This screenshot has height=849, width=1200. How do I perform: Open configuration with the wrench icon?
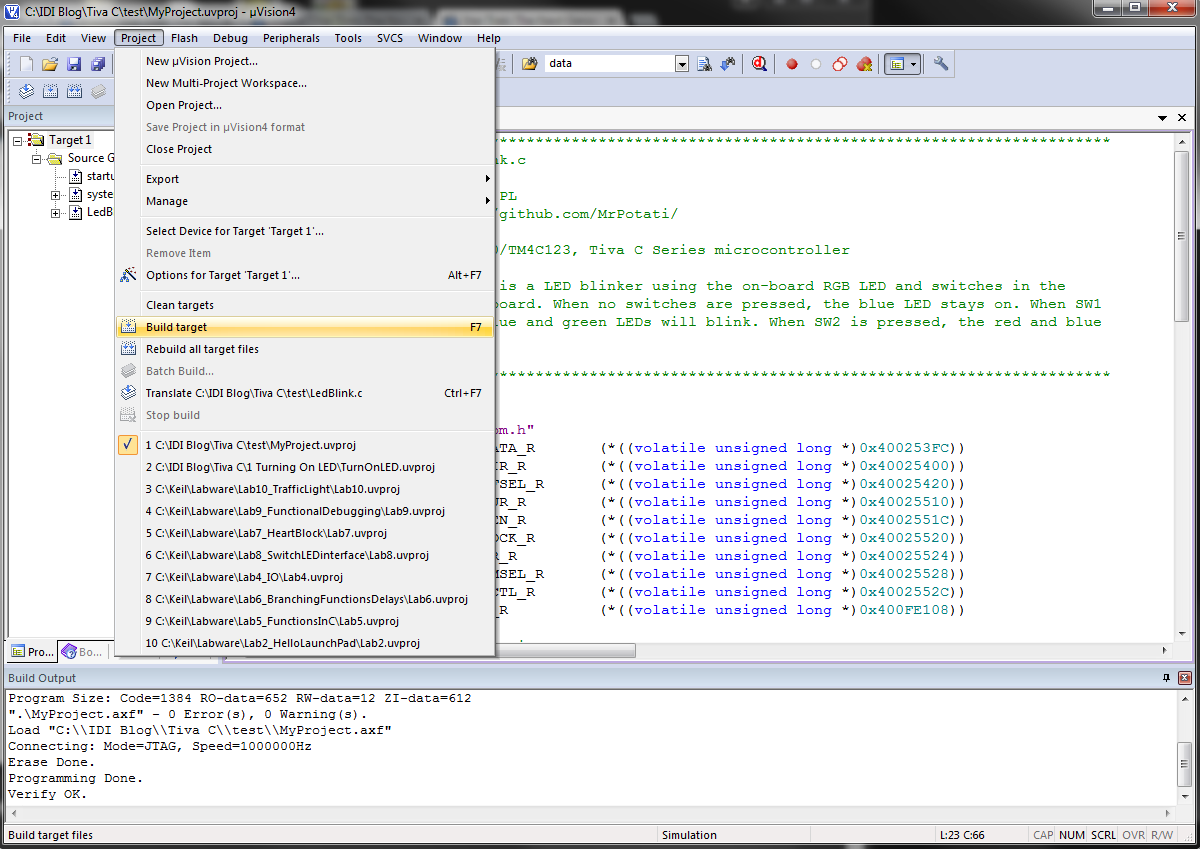click(x=941, y=63)
